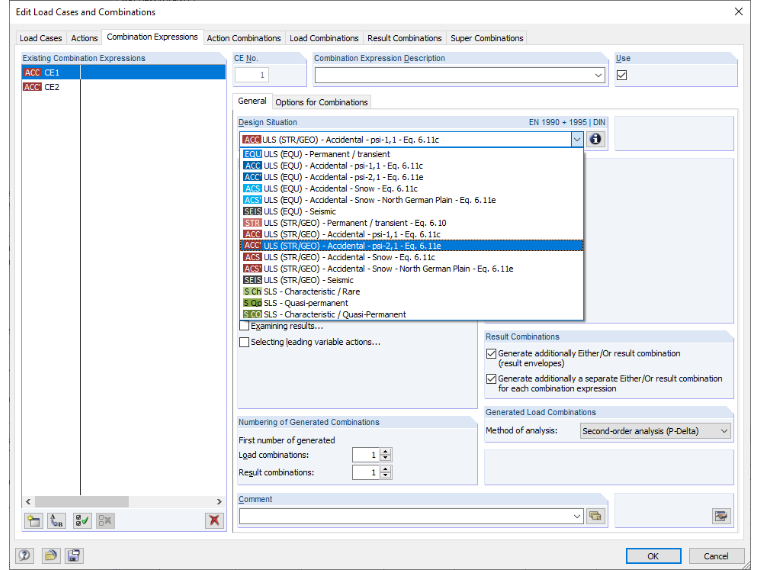Uncheck Generate additionally Either/Or result combination
This screenshot has height=570, width=760.
click(491, 354)
